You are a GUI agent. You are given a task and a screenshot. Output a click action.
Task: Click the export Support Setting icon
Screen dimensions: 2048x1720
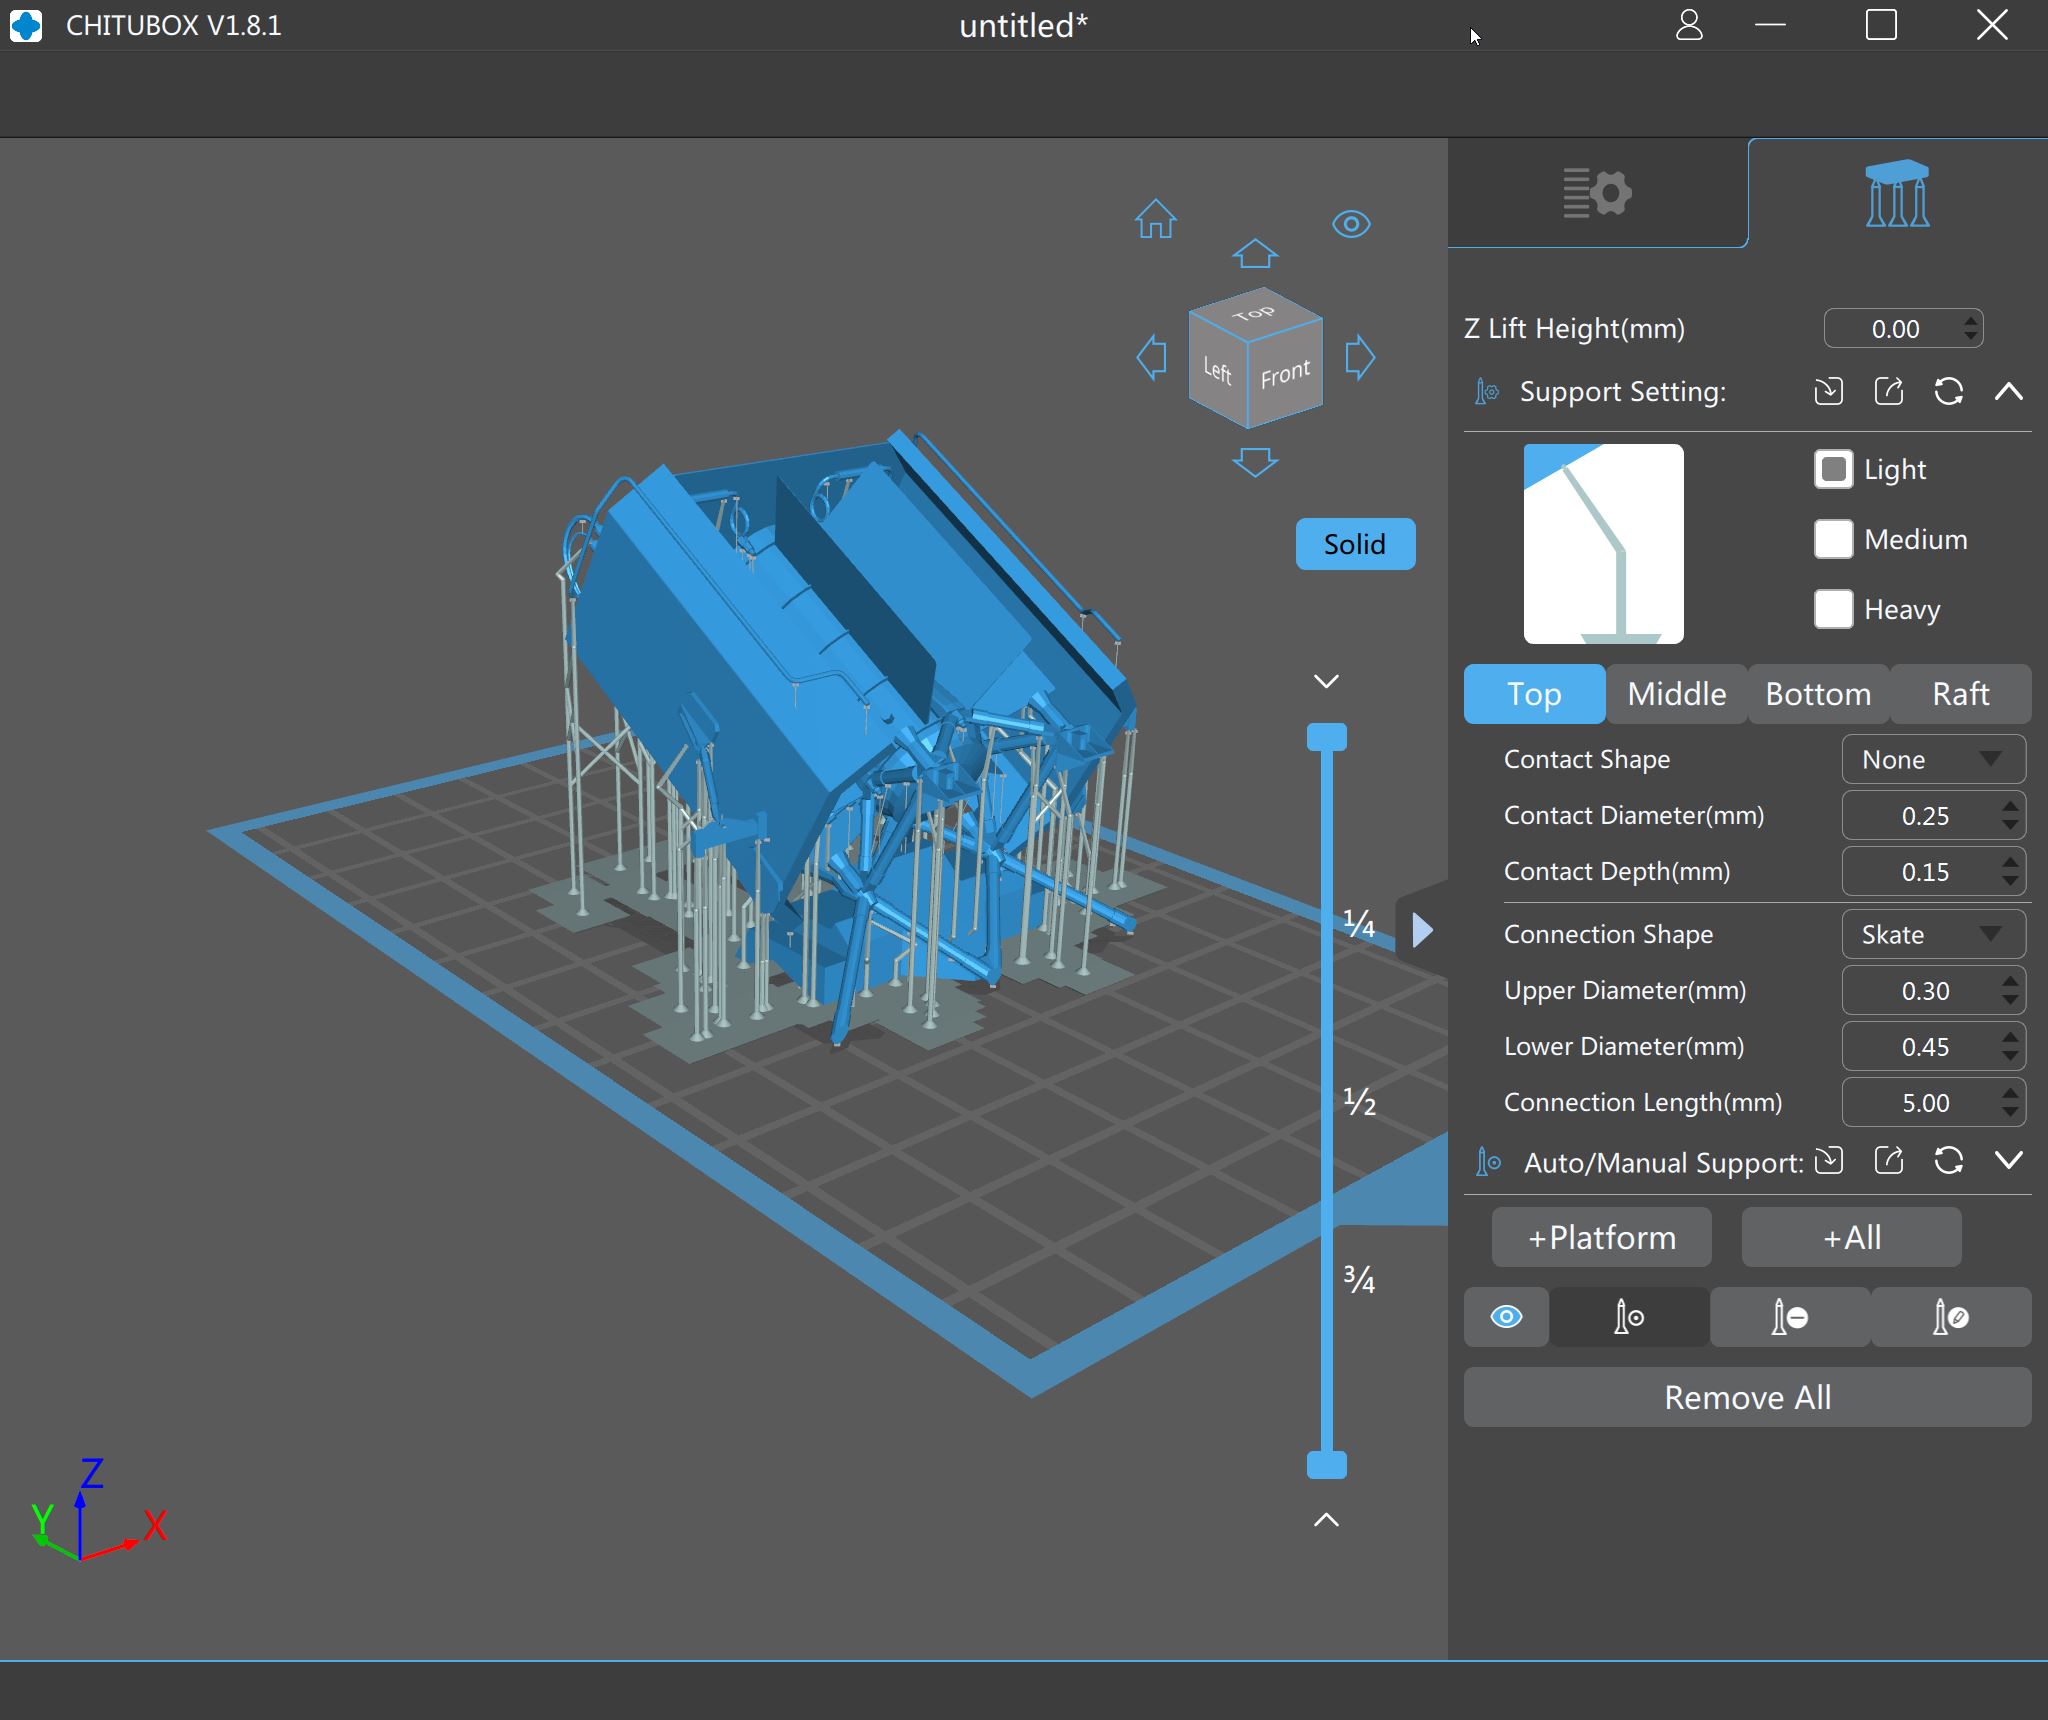[1888, 391]
